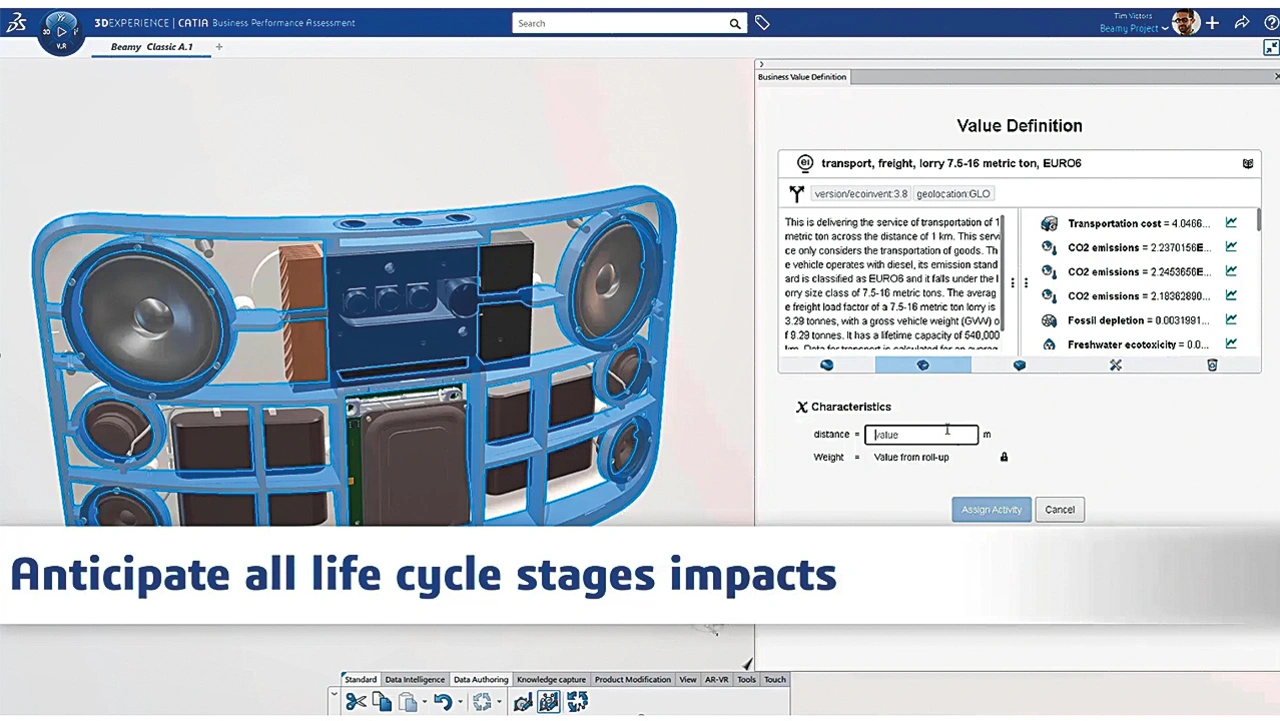
Task: Open the Knowledge capture tab
Action: [x=551, y=680]
